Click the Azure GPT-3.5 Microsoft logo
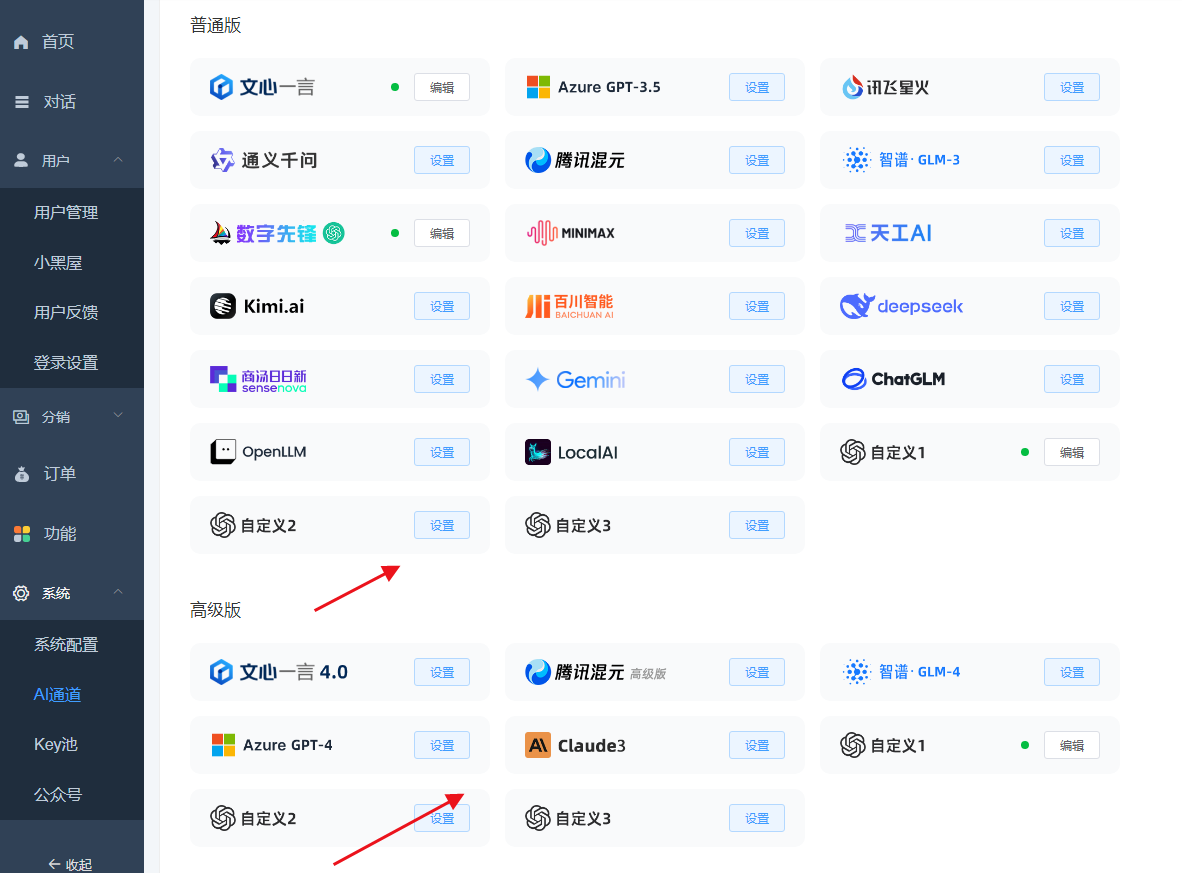1182x873 pixels. click(x=538, y=87)
